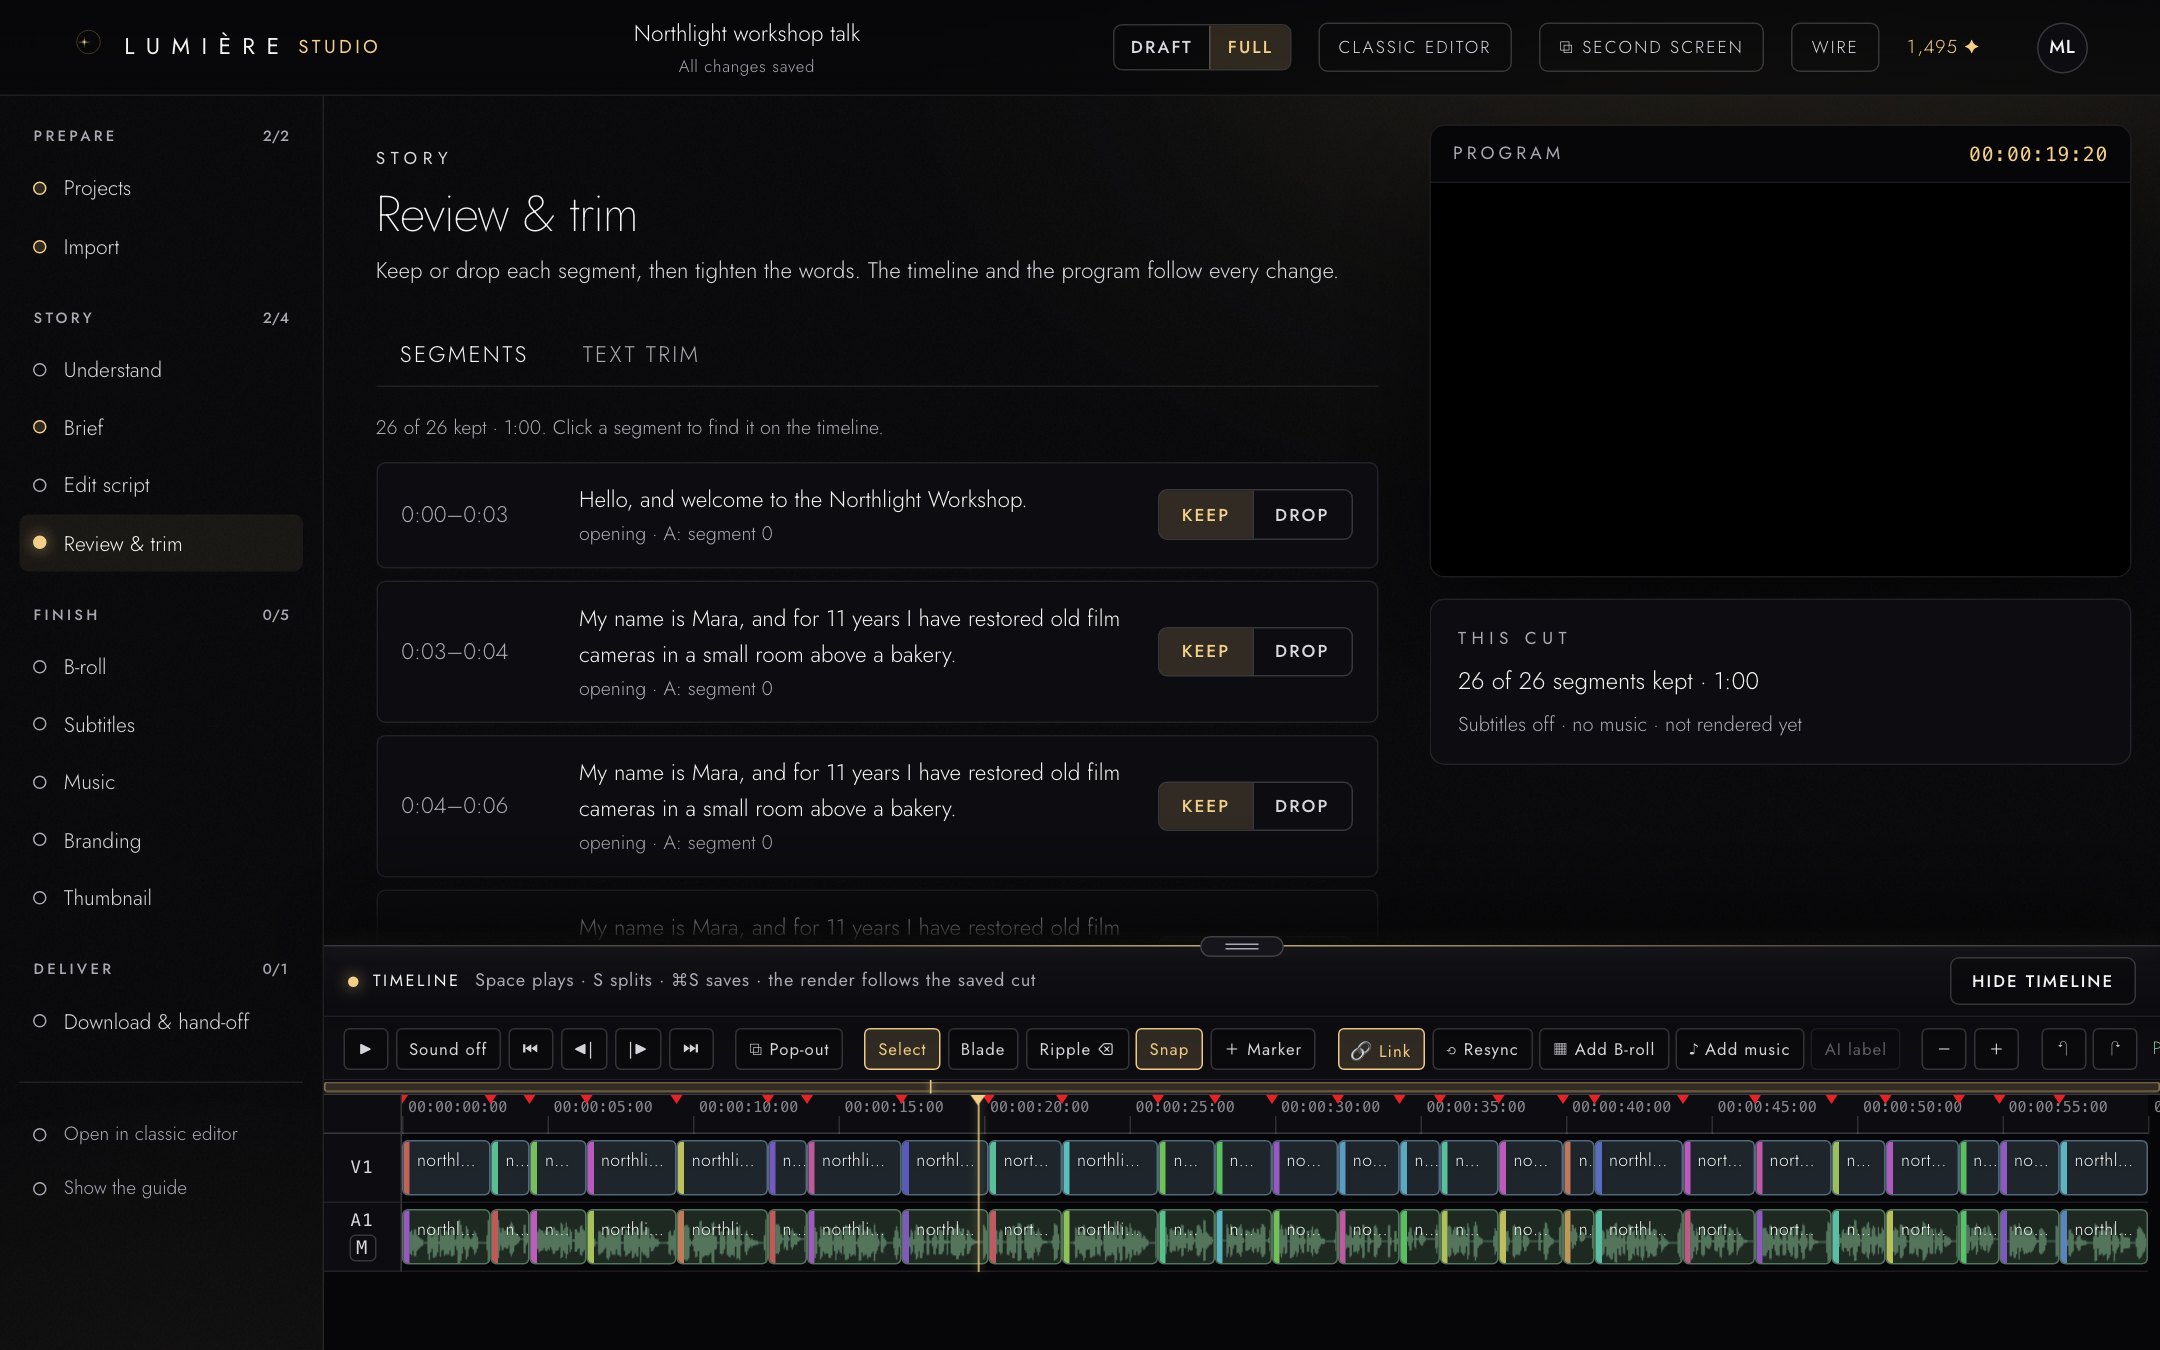Mute the A1 audio track
The image size is (2160, 1350).
point(362,1247)
